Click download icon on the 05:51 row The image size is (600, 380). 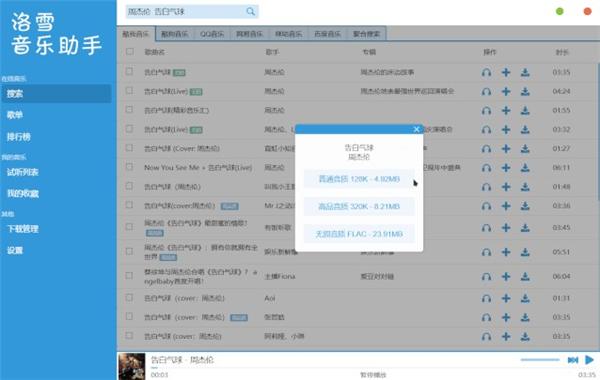pos(525,252)
